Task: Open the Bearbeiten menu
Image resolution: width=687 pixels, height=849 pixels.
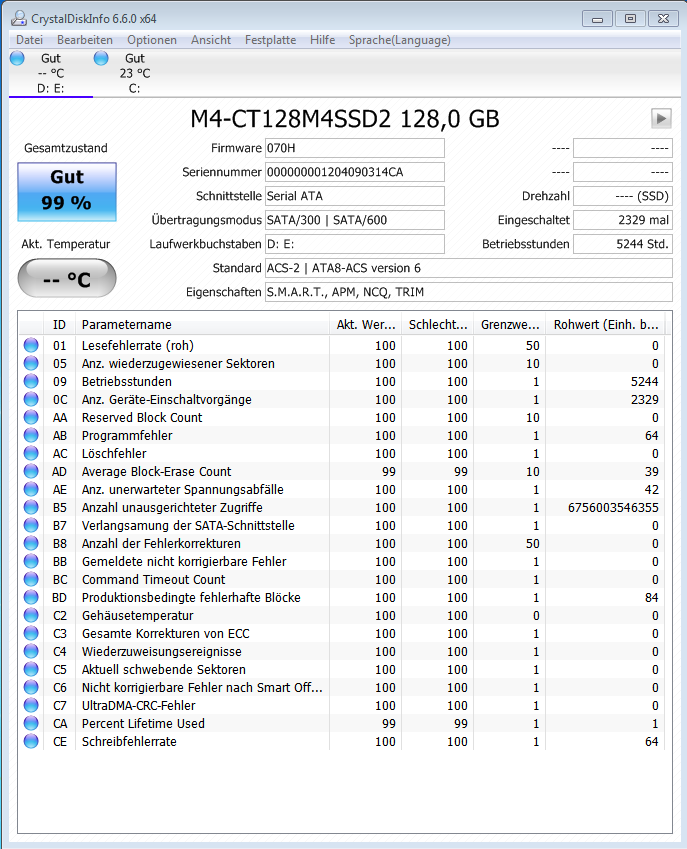Action: tap(85, 40)
